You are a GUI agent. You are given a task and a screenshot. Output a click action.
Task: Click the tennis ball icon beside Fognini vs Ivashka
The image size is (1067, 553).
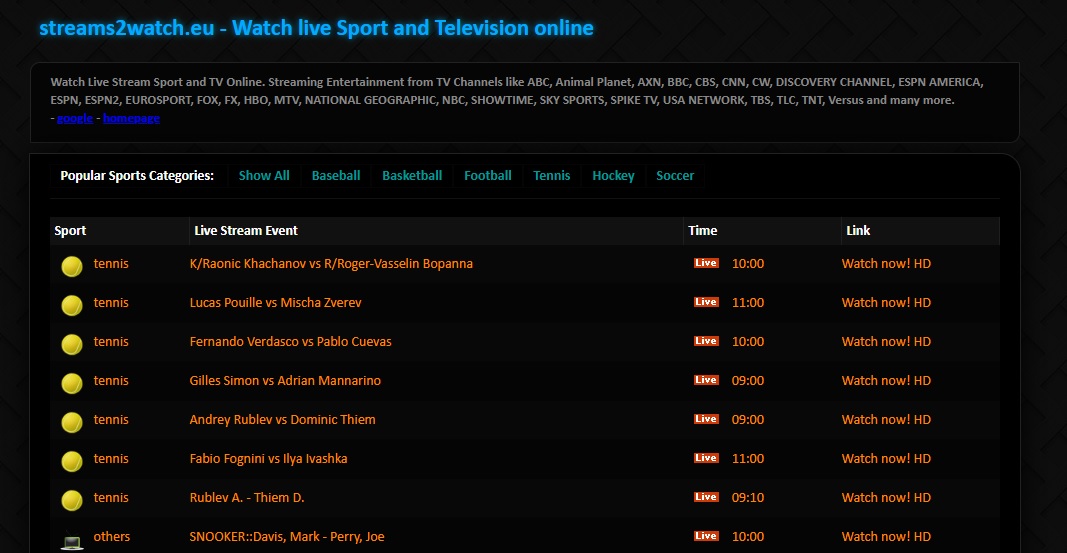click(72, 461)
